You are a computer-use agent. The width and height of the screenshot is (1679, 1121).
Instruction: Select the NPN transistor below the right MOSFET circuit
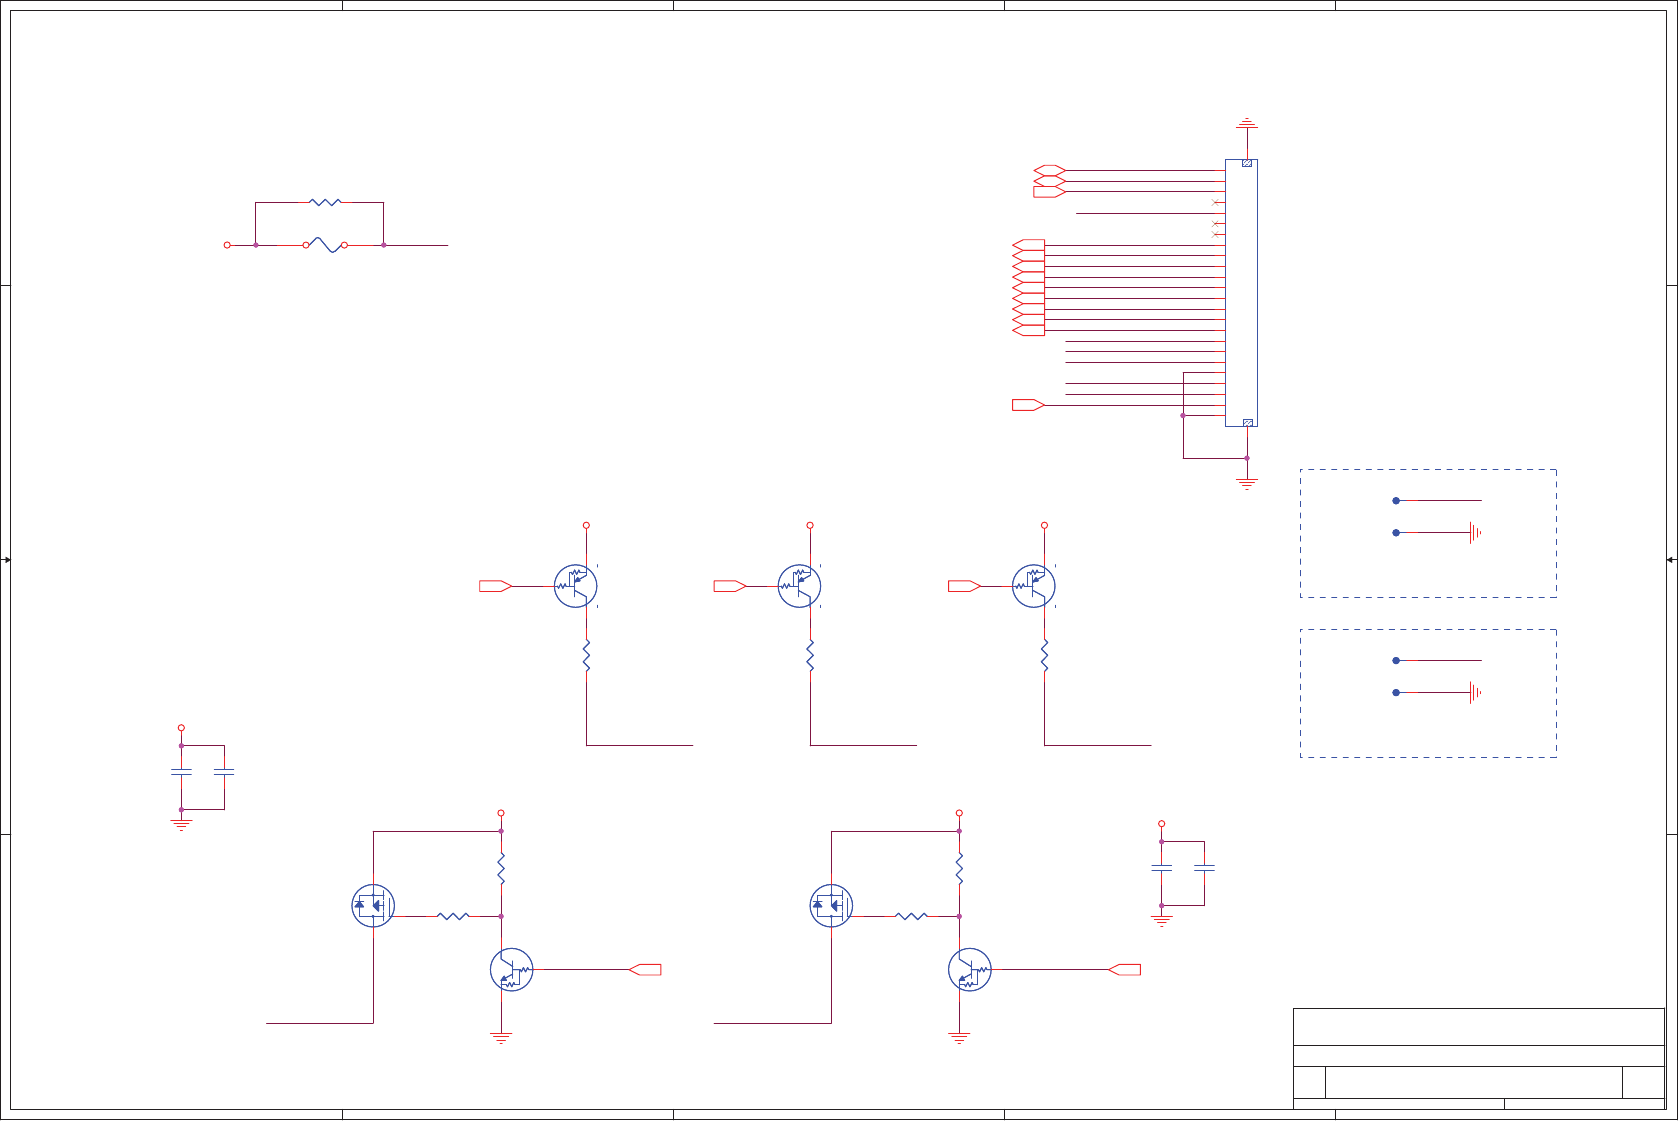pos(969,970)
